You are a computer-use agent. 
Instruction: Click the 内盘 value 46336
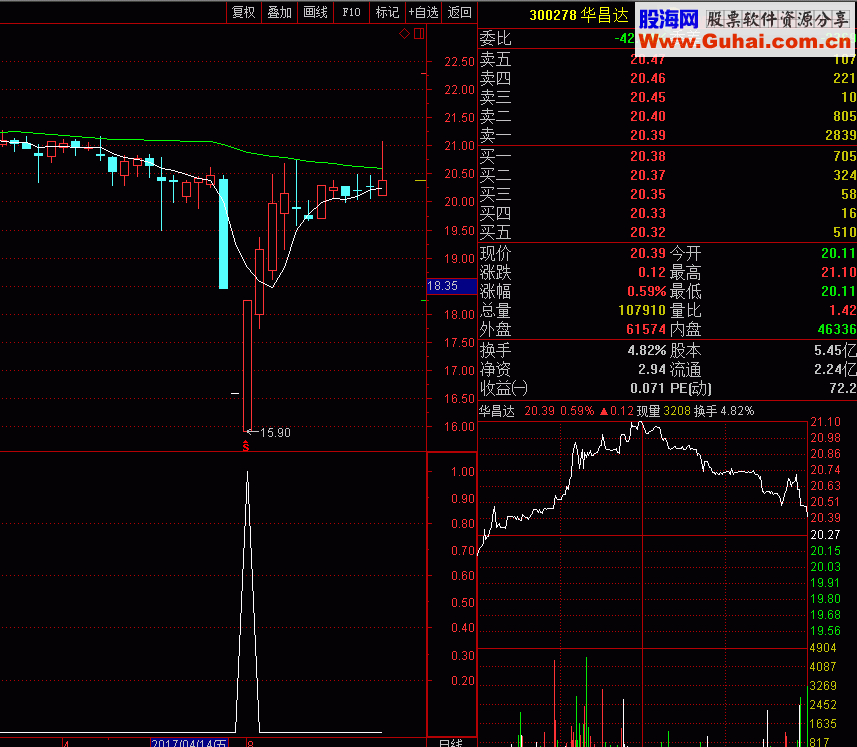click(836, 330)
